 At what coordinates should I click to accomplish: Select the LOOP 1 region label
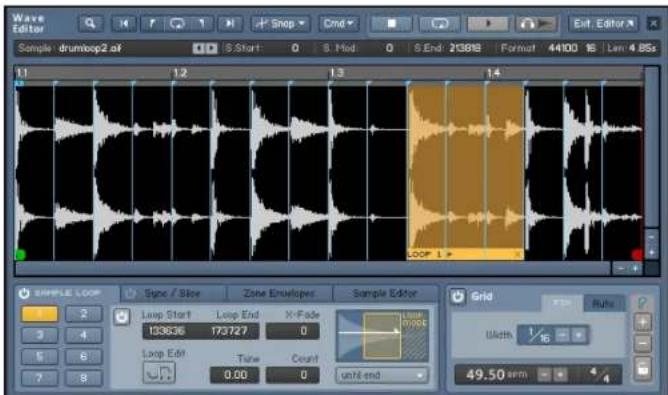tap(465, 254)
